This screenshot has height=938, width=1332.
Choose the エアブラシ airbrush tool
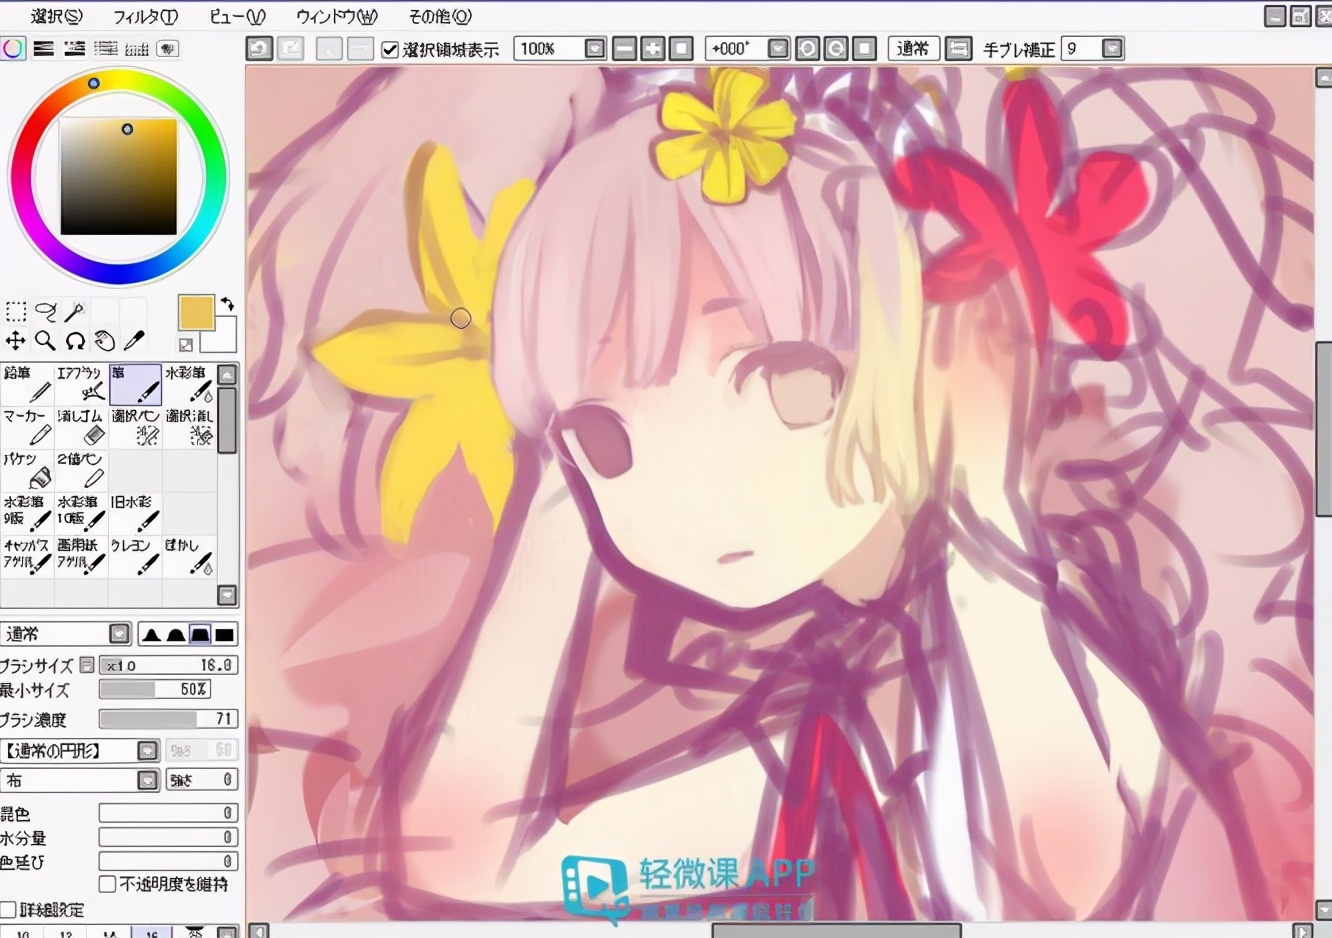click(x=81, y=384)
